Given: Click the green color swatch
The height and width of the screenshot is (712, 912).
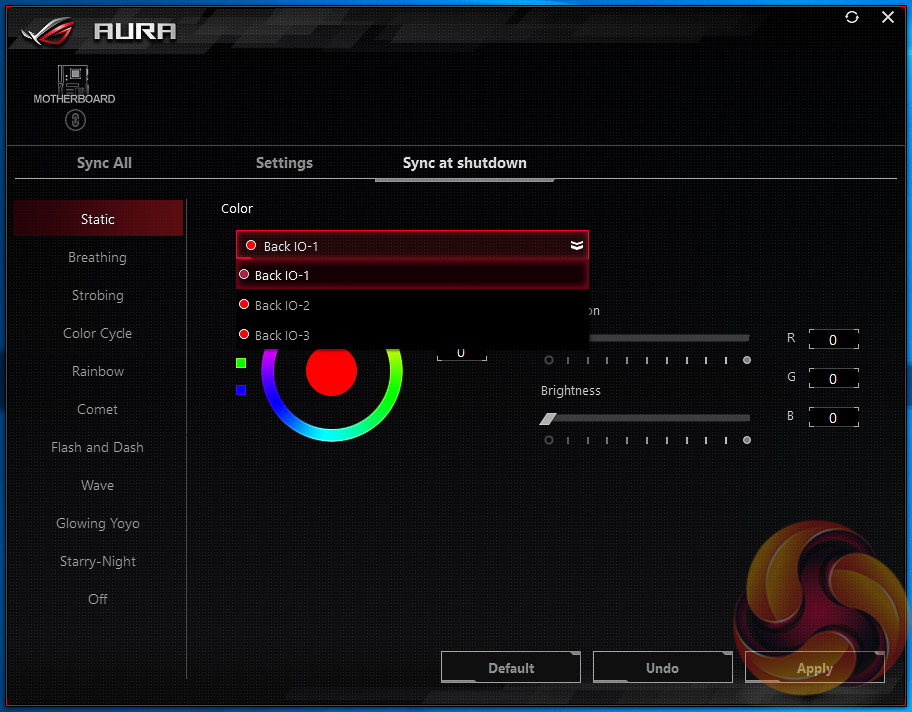Looking at the screenshot, I should pos(241,363).
